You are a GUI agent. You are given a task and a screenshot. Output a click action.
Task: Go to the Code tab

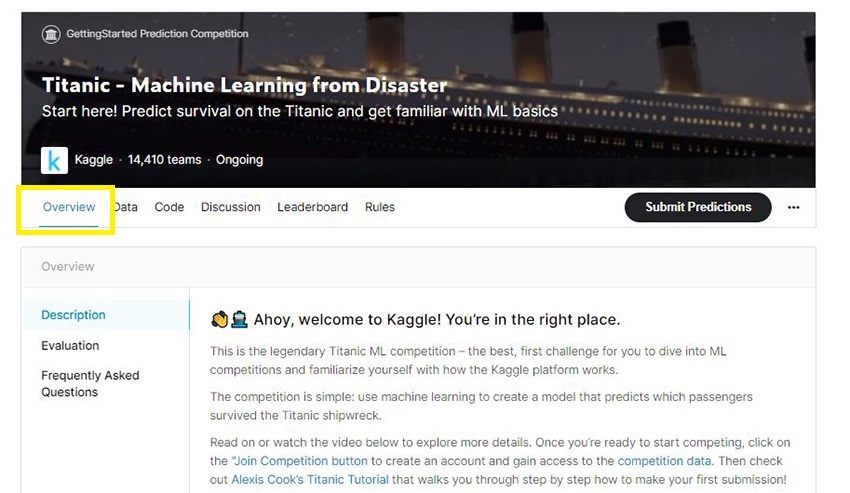click(x=169, y=207)
